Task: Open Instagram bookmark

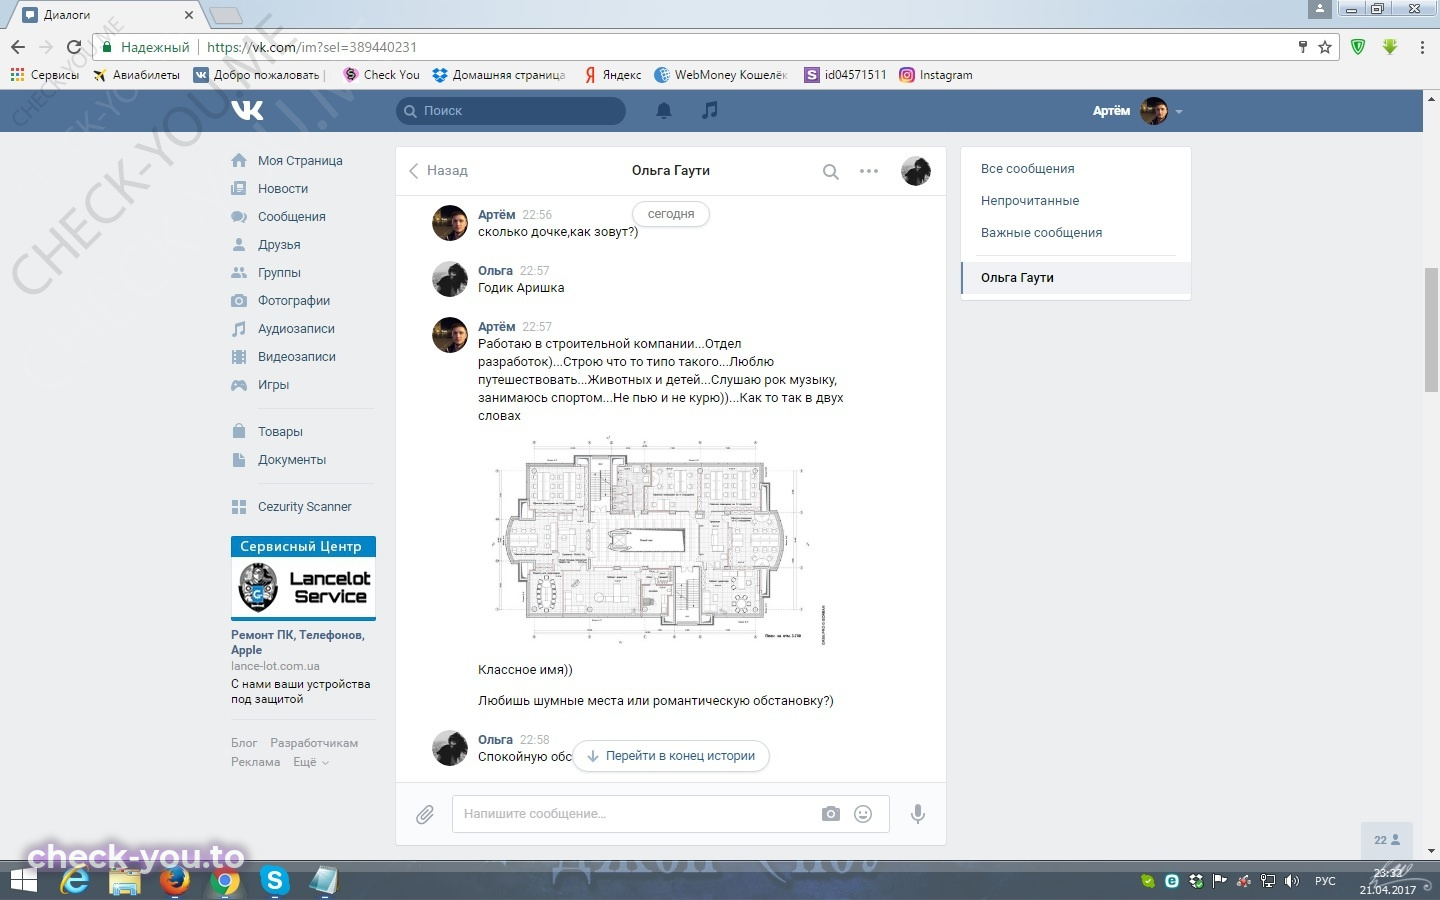Action: pyautogui.click(x=935, y=75)
